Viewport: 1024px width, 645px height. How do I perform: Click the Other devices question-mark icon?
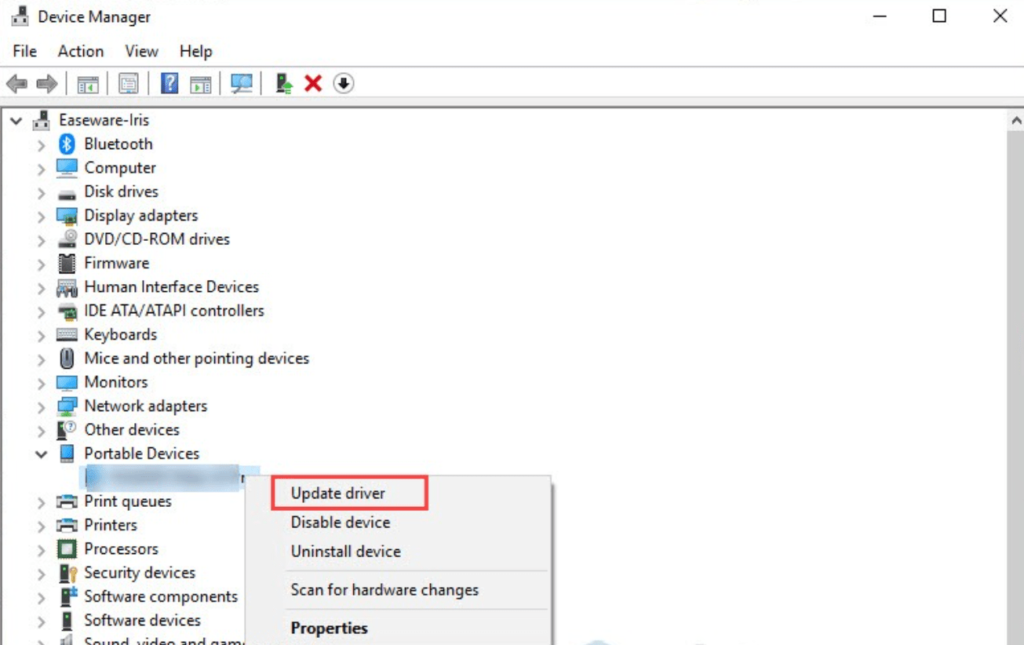[67, 430]
